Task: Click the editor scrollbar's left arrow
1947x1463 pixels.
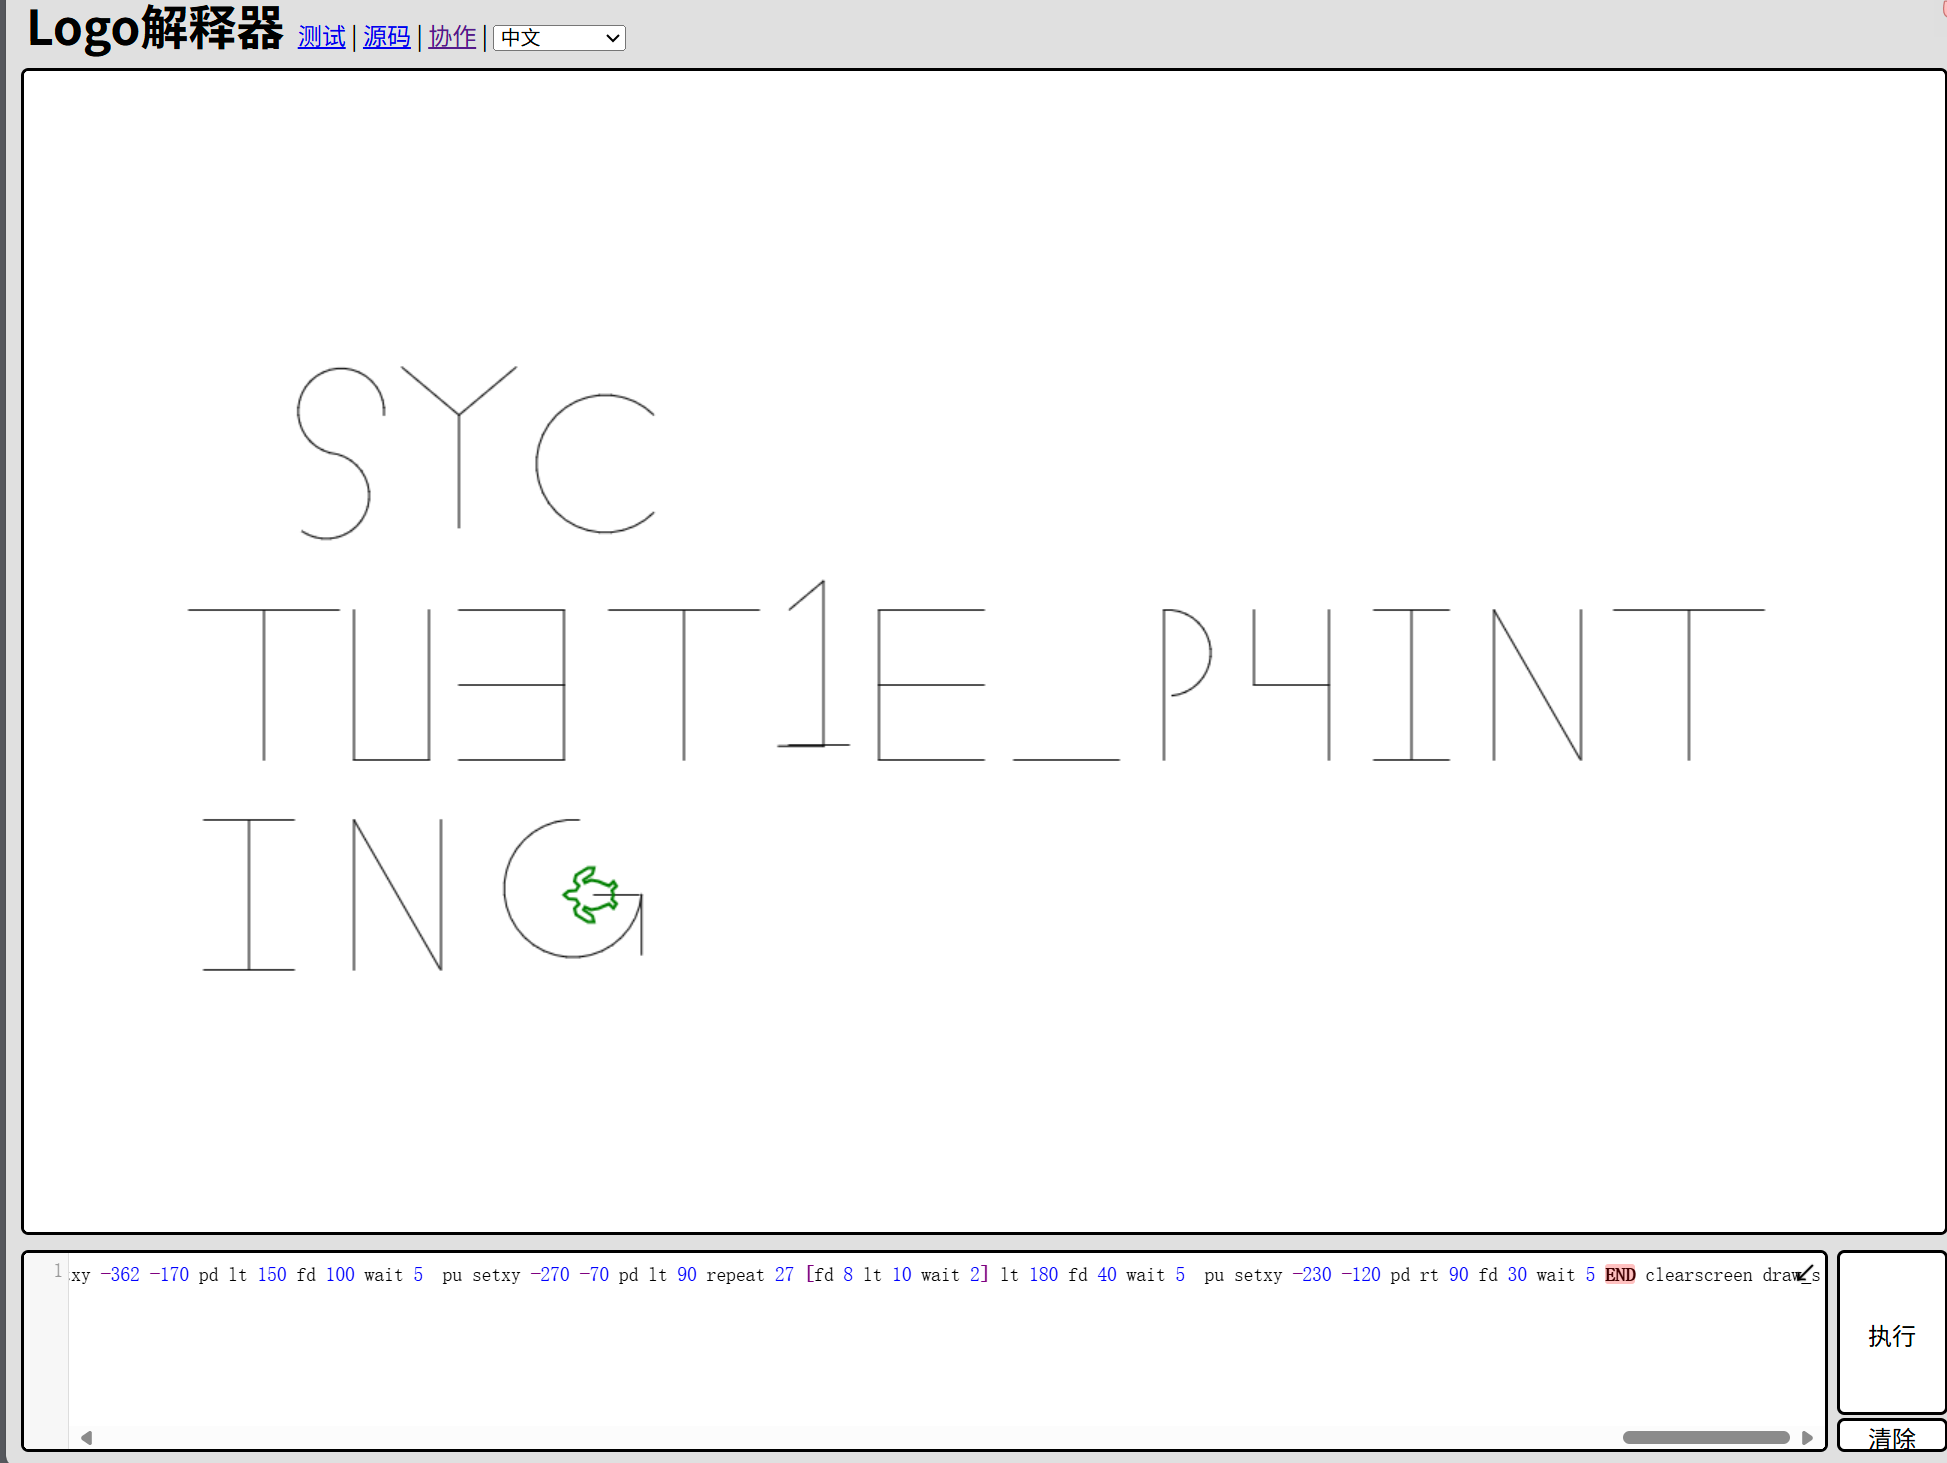Action: 87,1438
